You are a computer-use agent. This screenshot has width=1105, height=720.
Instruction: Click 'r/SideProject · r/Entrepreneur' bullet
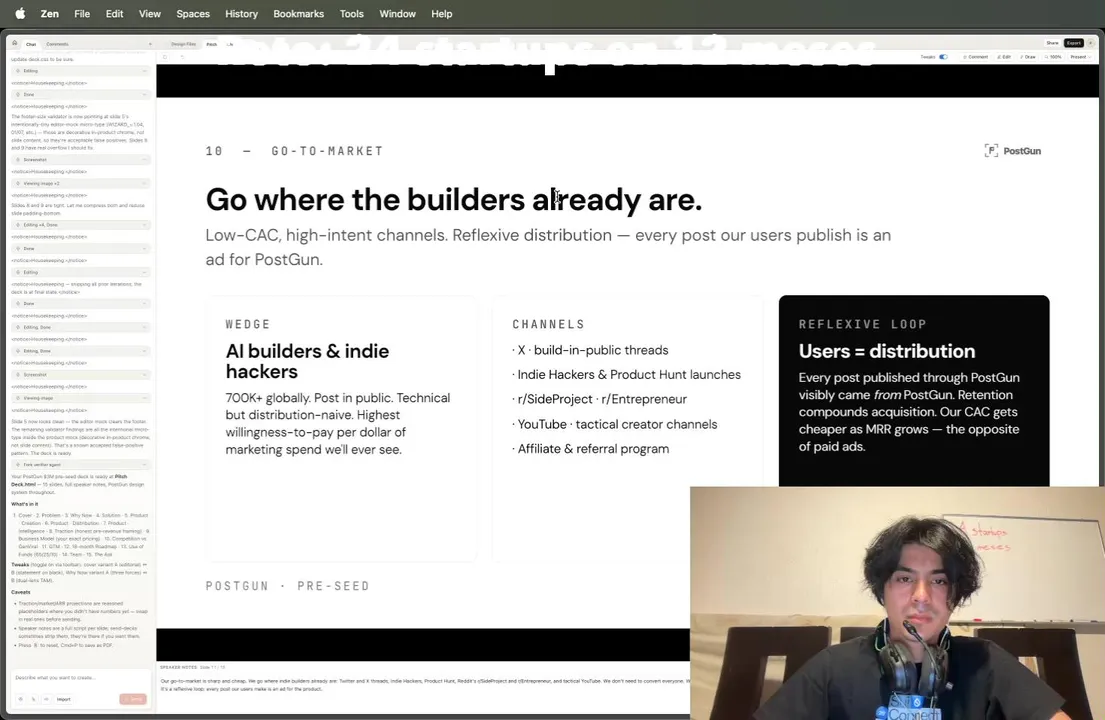click(x=600, y=399)
